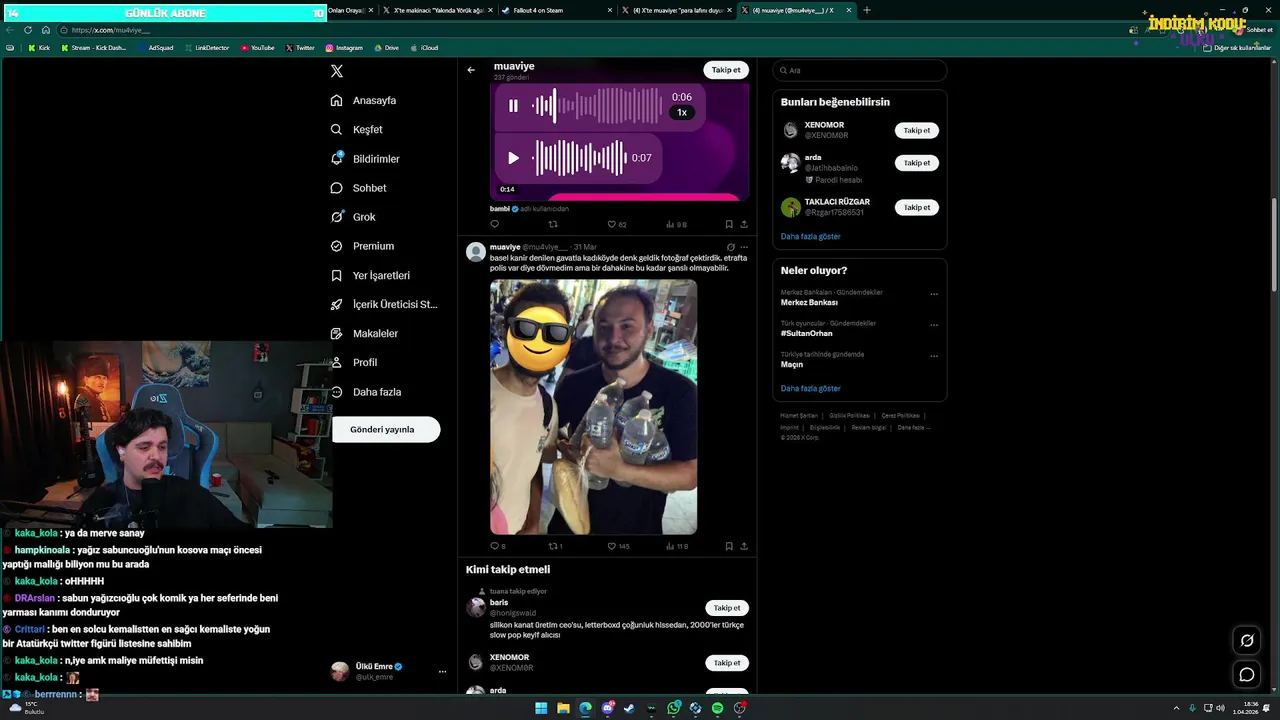Open Daha fazla göster under suggestions
The height and width of the screenshot is (720, 1280).
pos(810,237)
